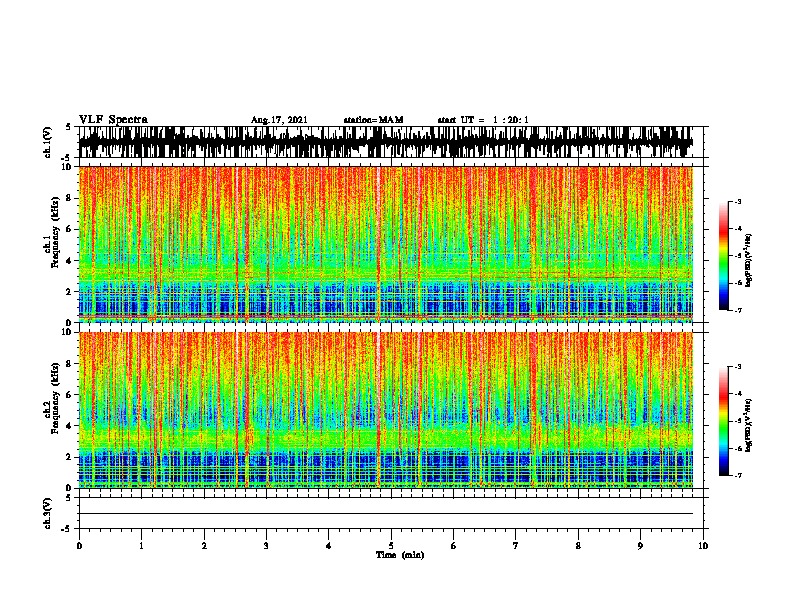Click the time axis tick label "8"

[578, 546]
